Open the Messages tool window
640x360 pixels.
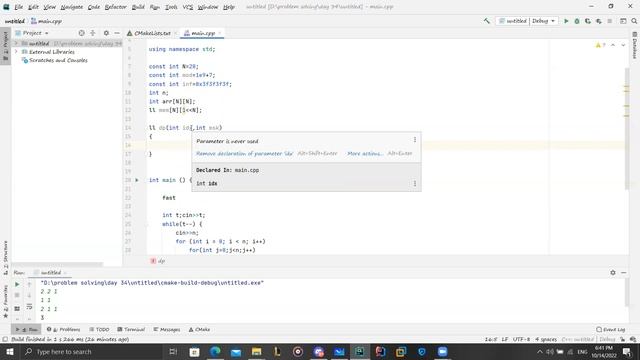coord(167,329)
